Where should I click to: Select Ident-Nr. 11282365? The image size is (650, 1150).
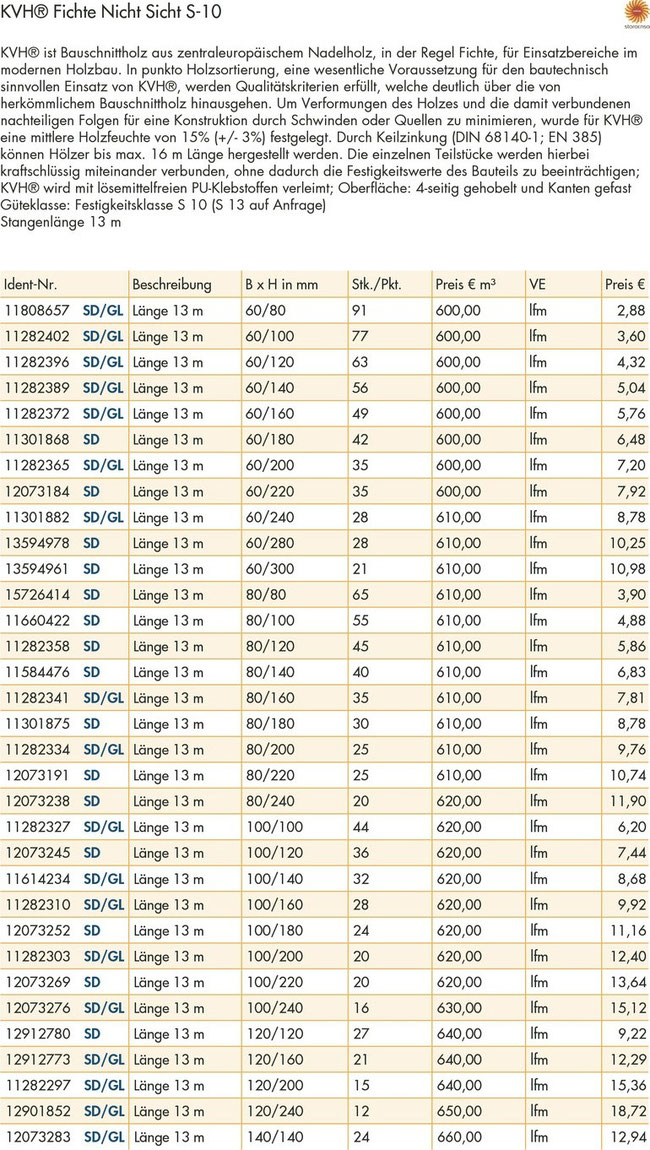click(37, 466)
